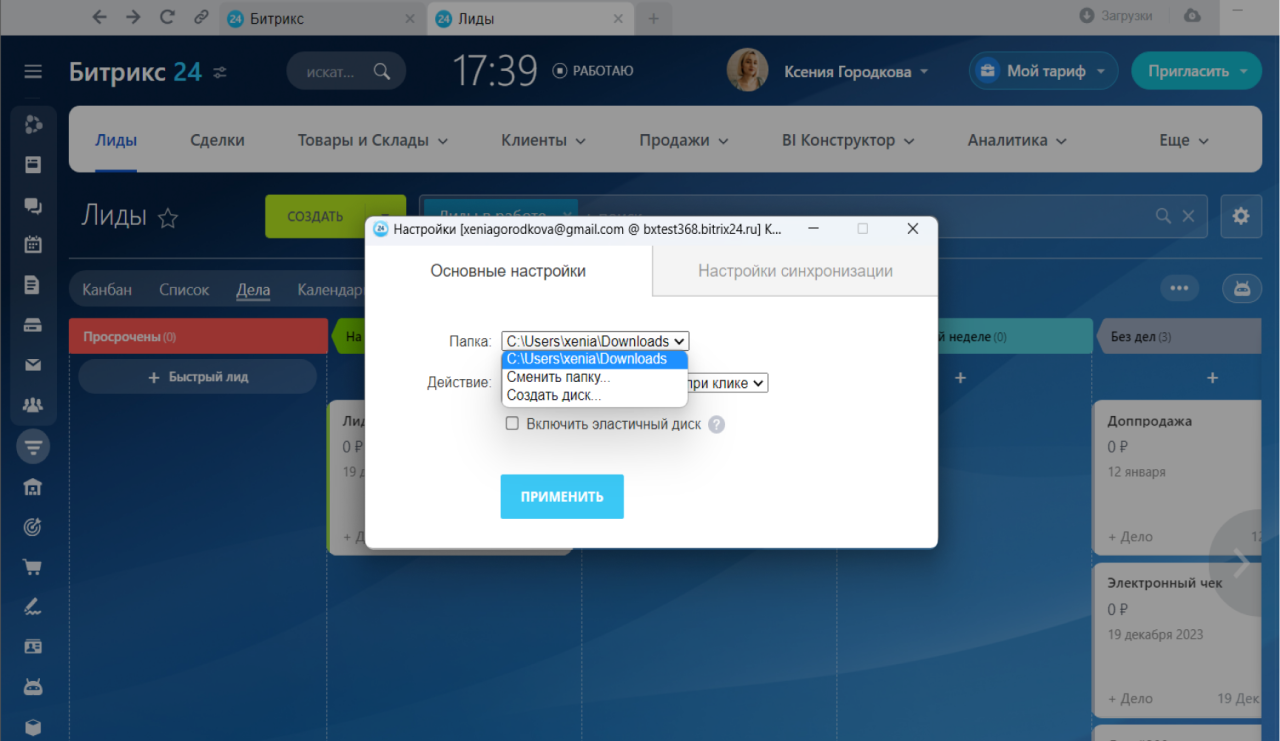Open the feed icon in the sidebar
The height and width of the screenshot is (741, 1280).
point(33,165)
